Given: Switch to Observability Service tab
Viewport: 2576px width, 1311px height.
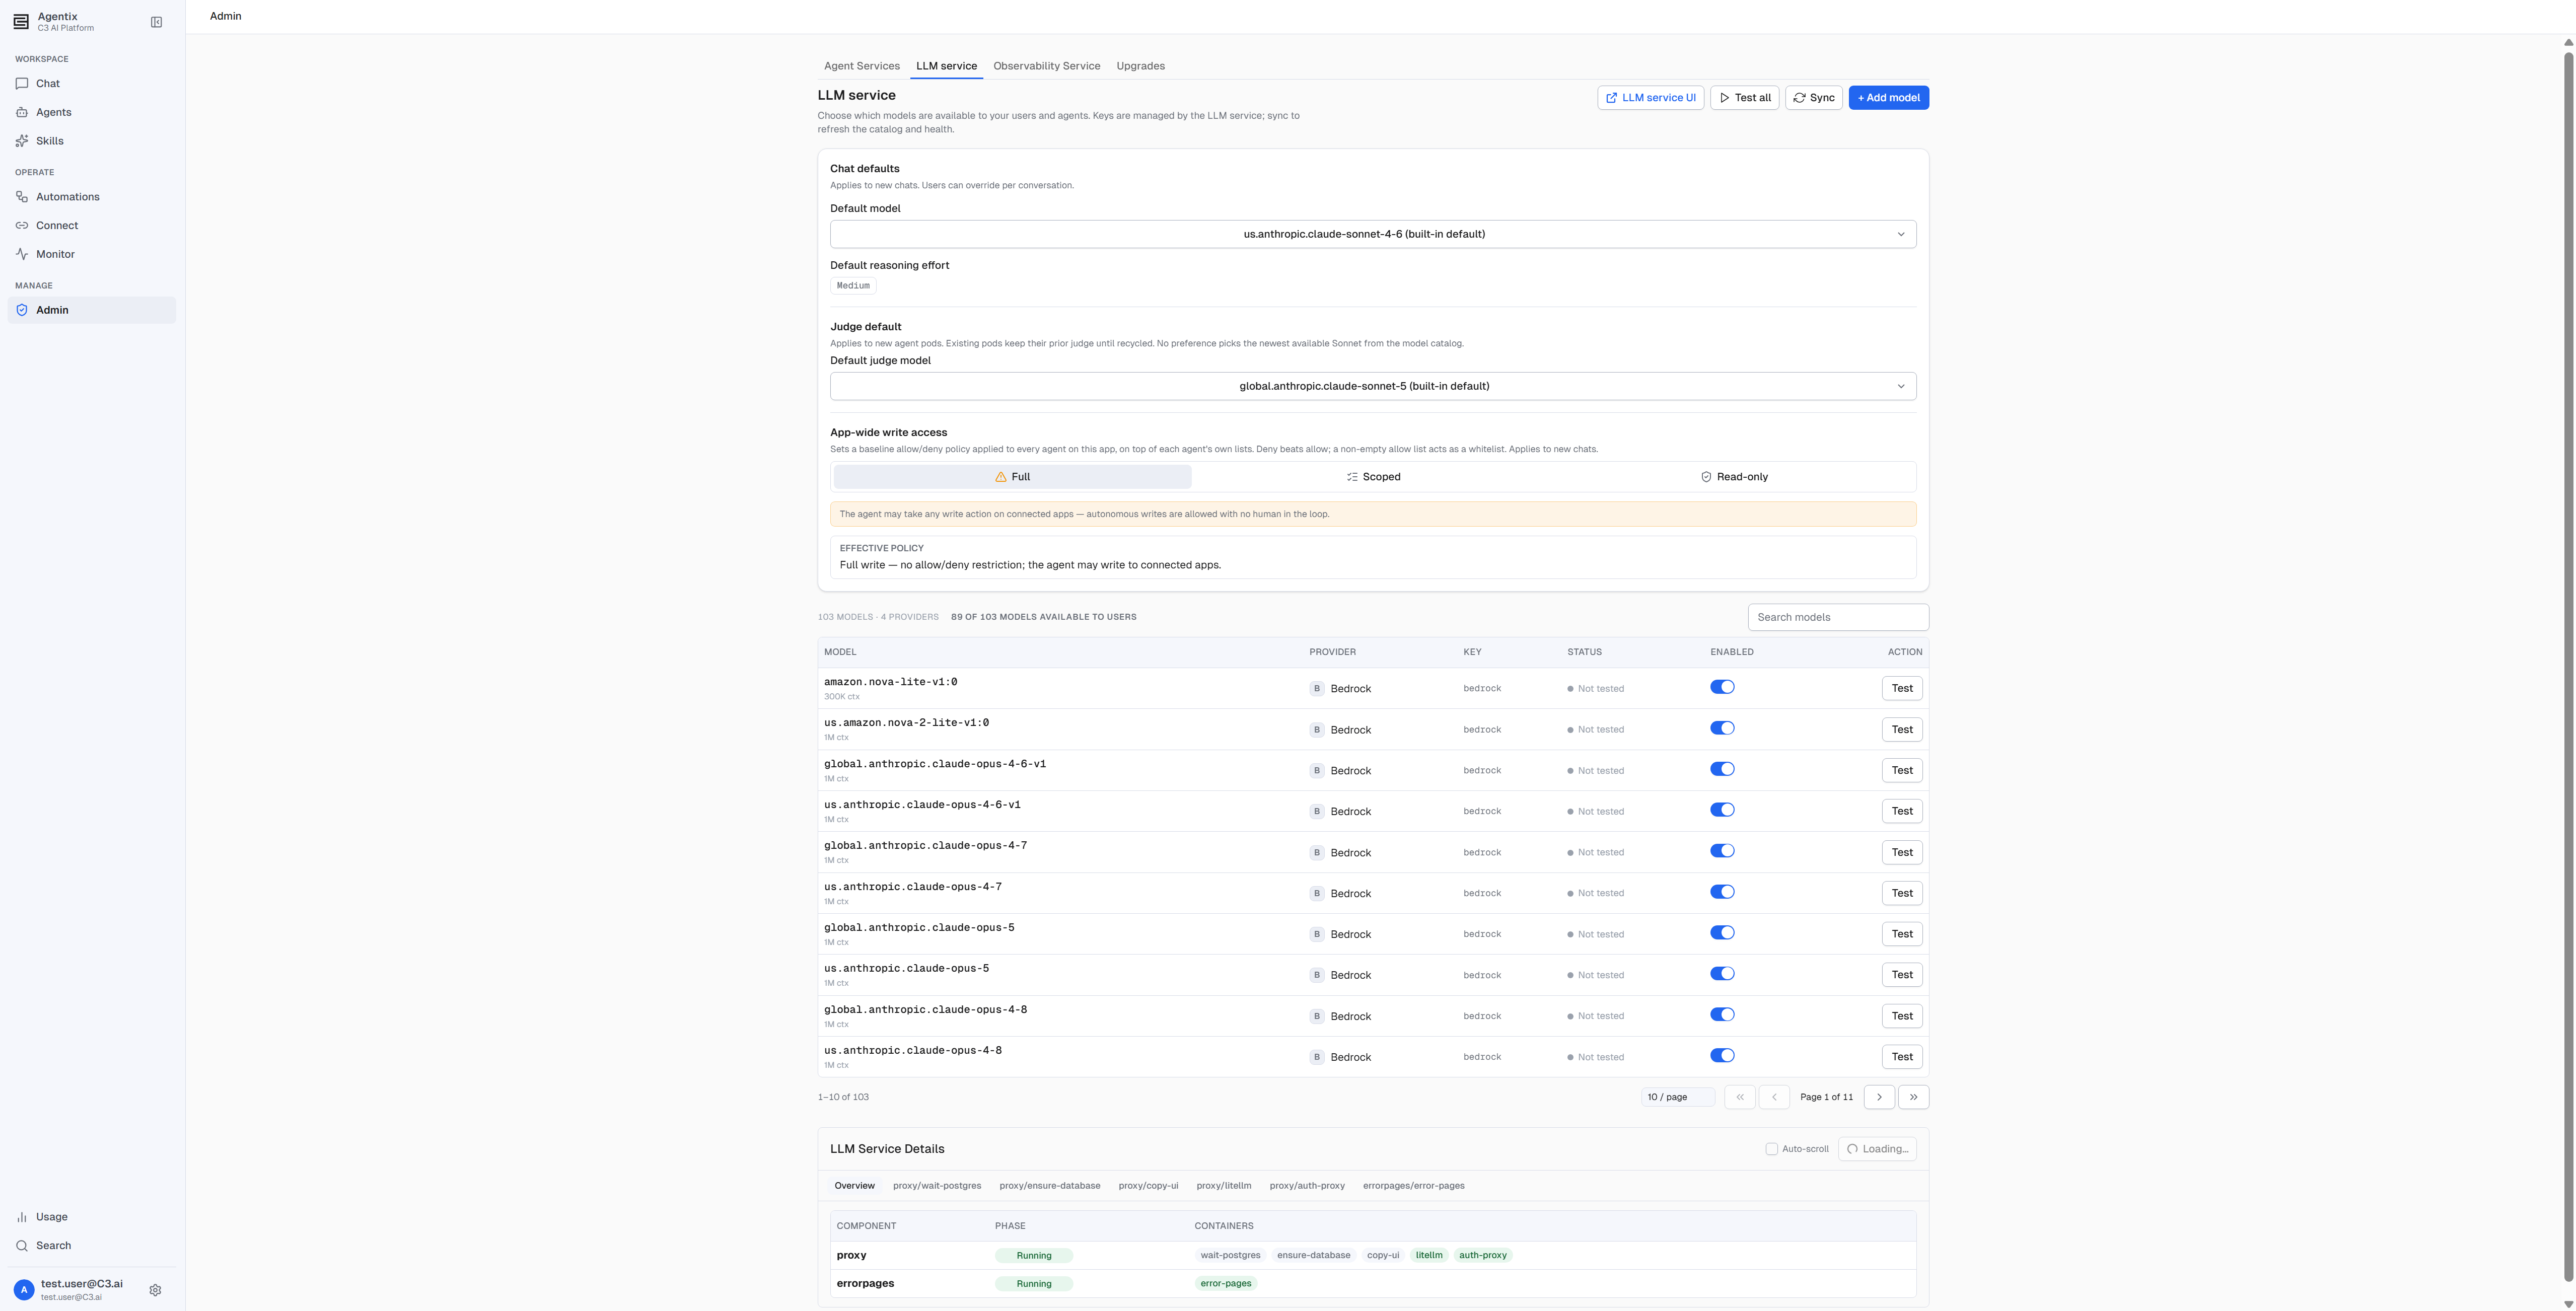Looking at the screenshot, I should click(1046, 66).
